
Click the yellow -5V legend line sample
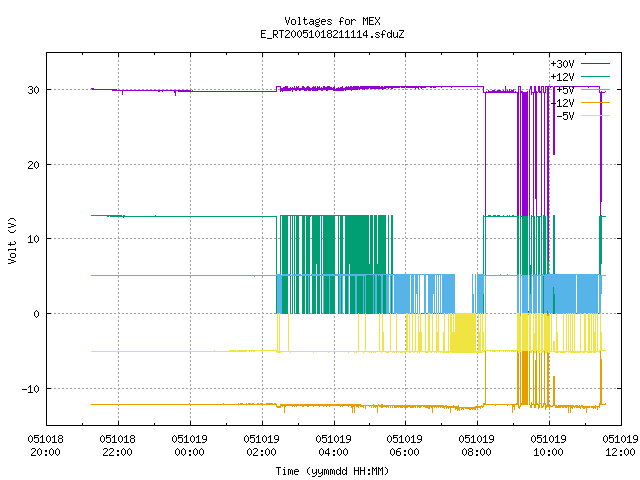596,116
